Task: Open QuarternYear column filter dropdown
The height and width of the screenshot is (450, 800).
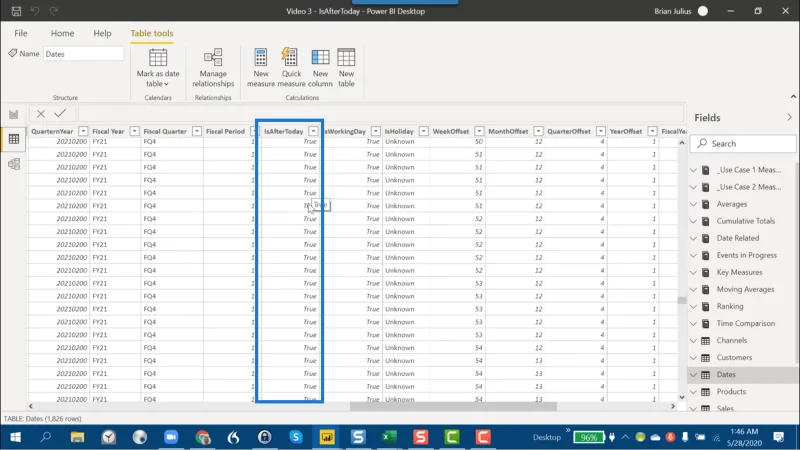Action: point(83,131)
